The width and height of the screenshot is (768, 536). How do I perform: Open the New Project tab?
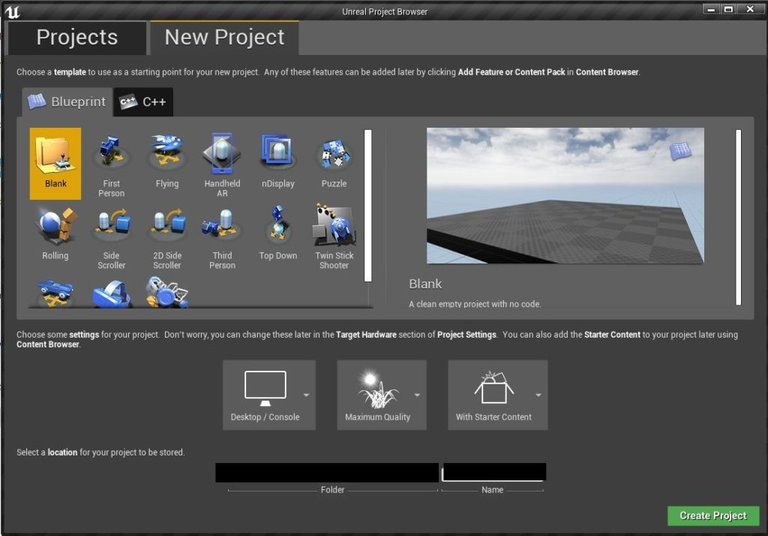point(224,38)
